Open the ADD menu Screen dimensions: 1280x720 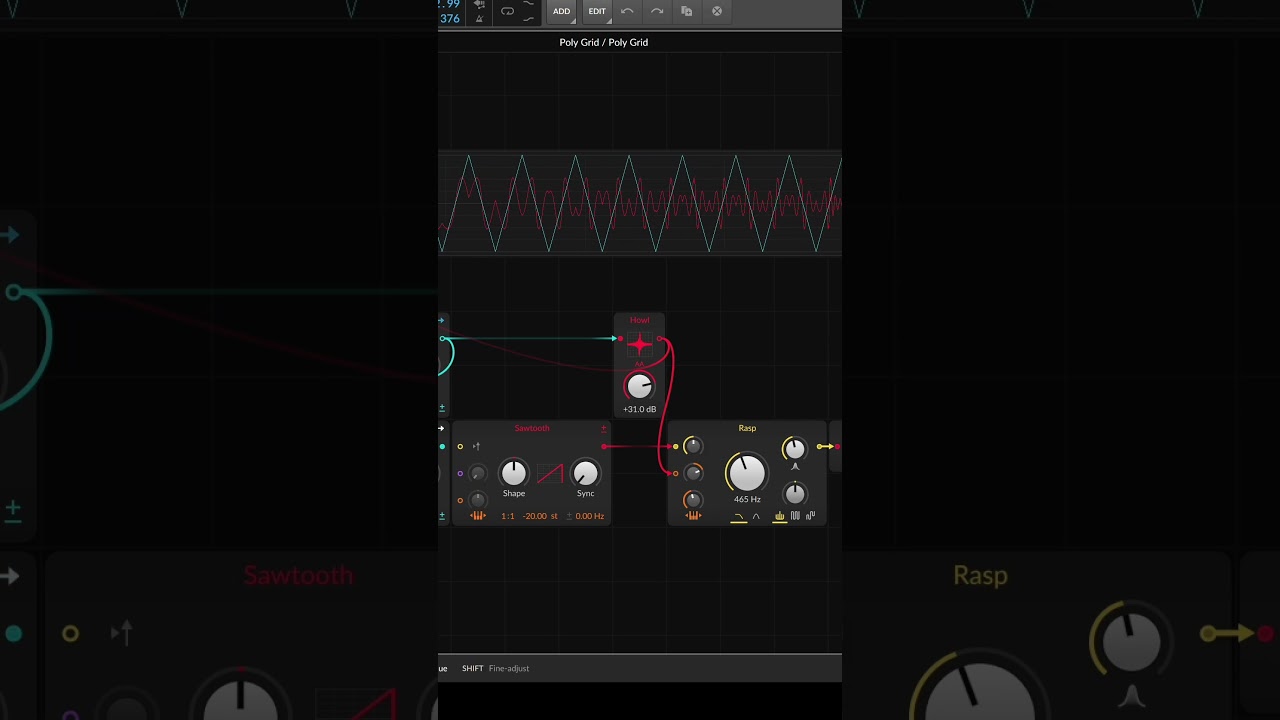562,11
